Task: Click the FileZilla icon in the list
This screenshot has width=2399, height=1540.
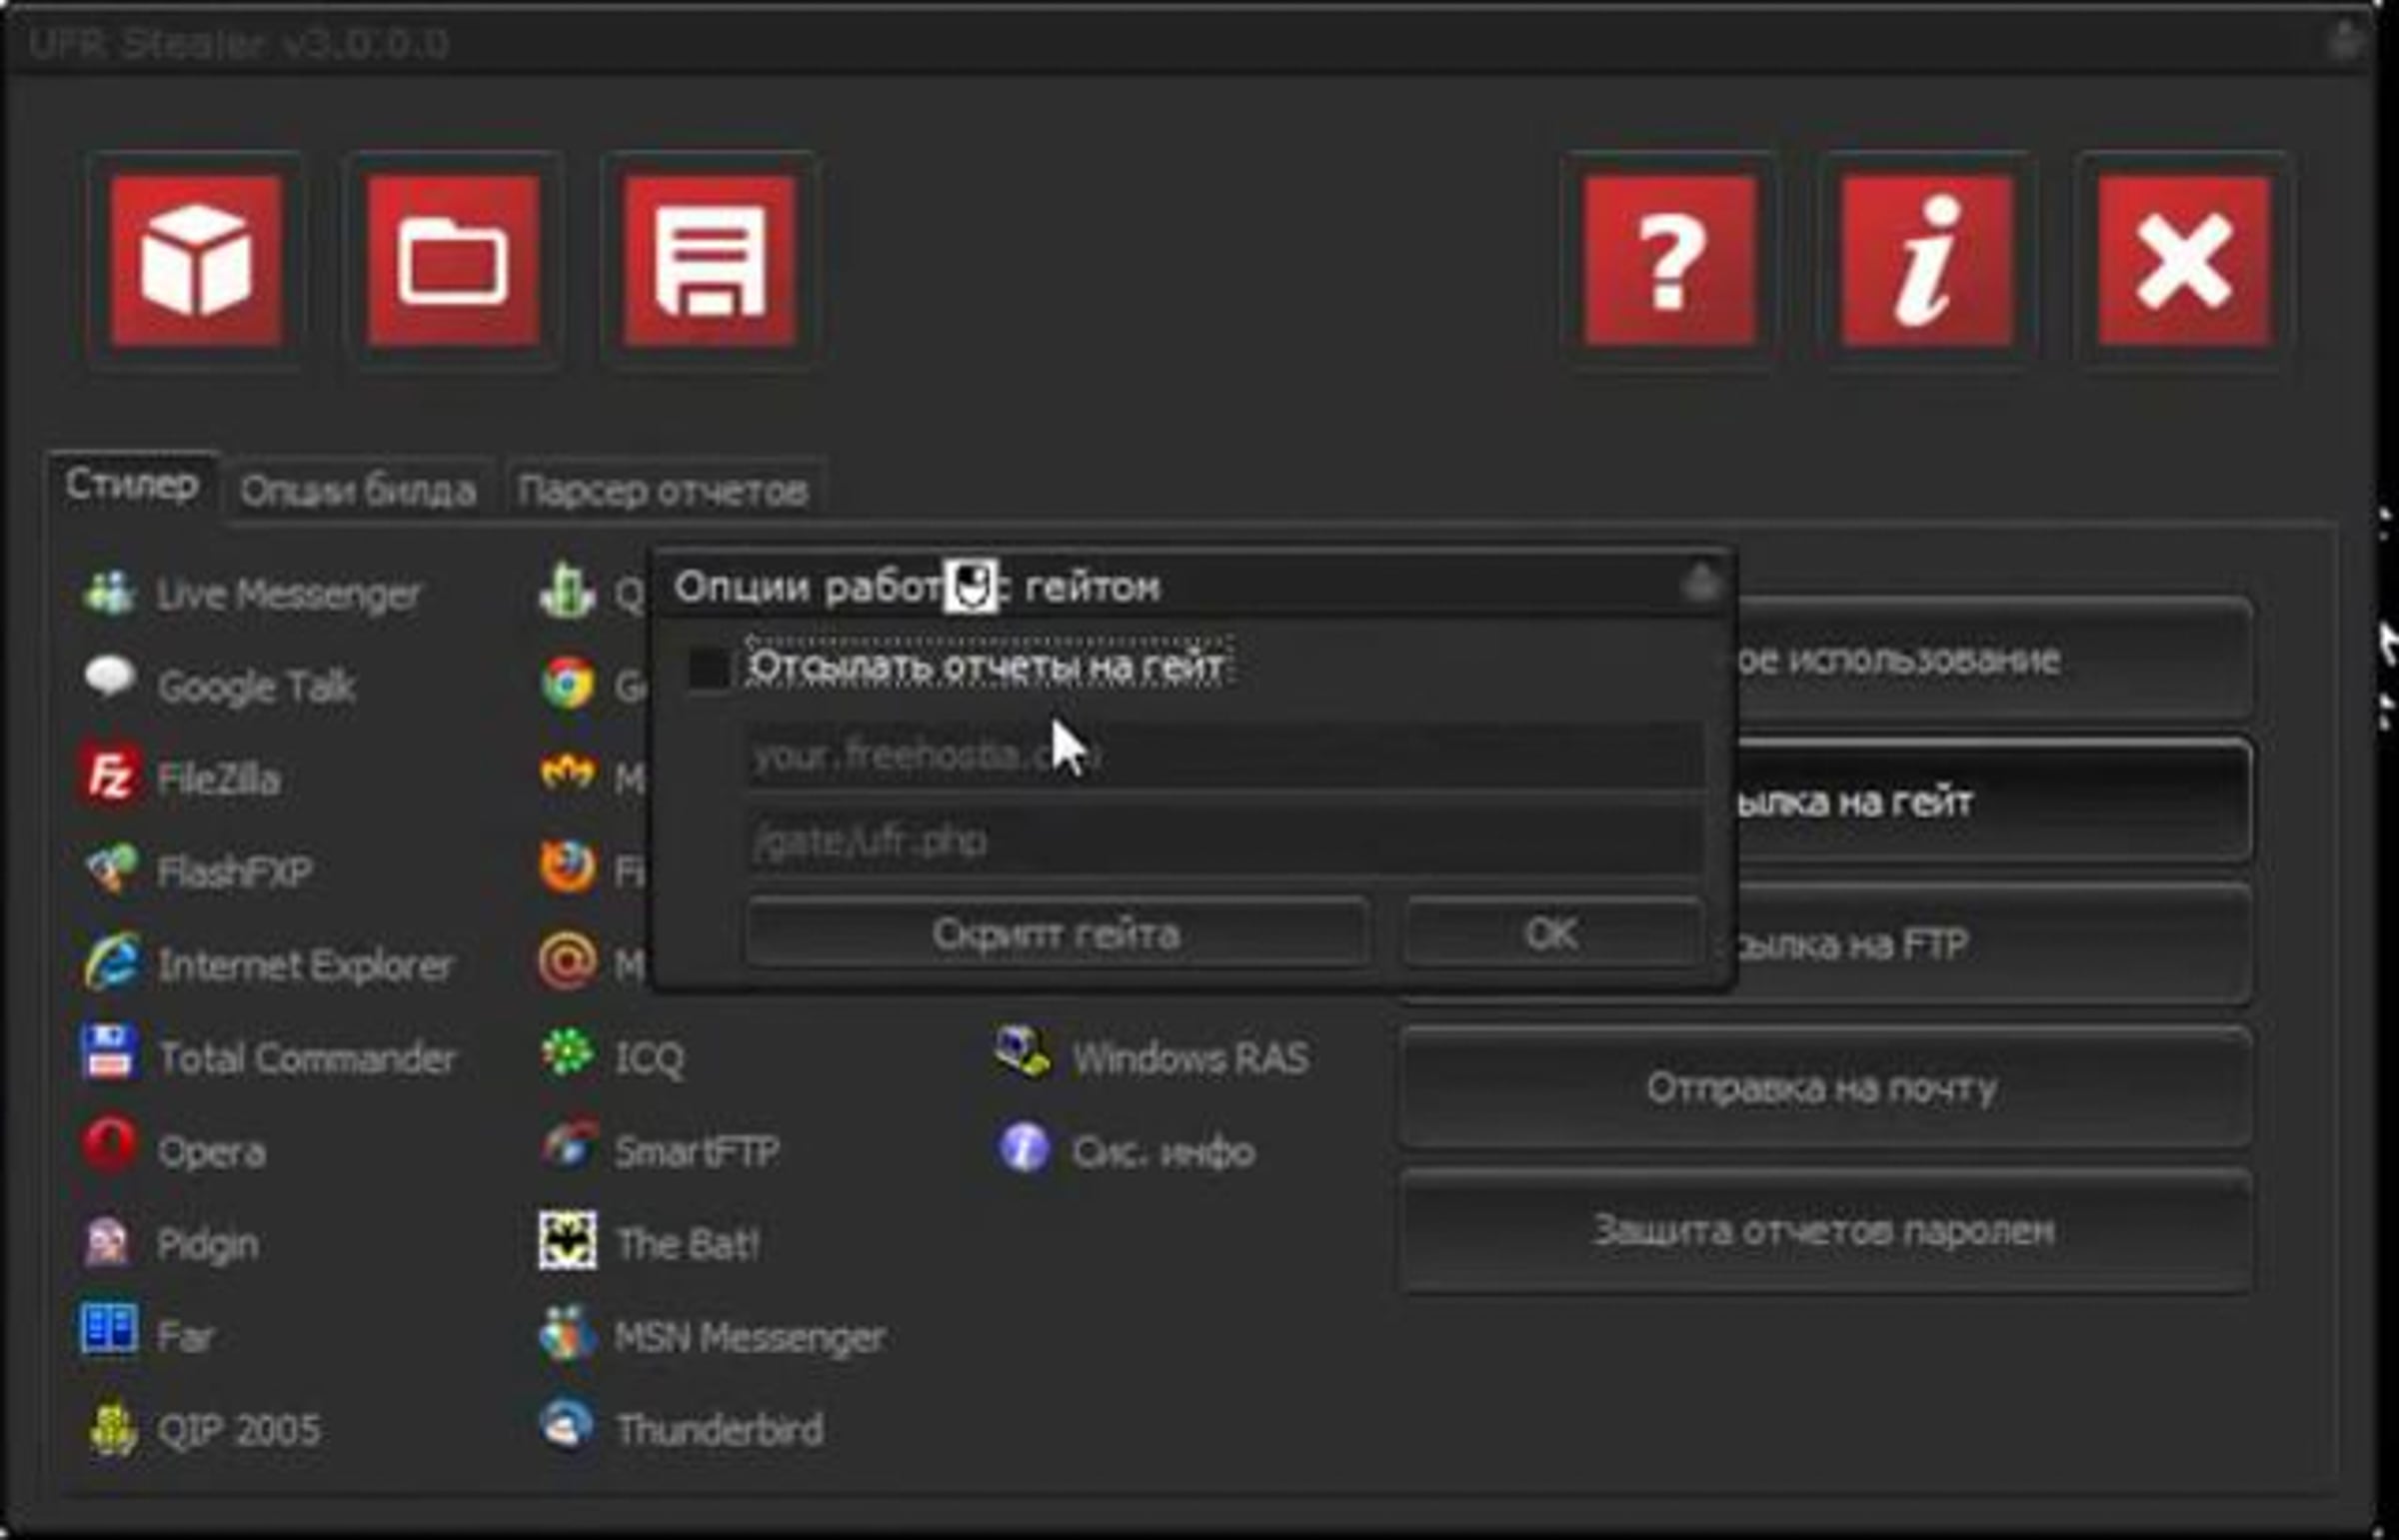Action: 108,777
